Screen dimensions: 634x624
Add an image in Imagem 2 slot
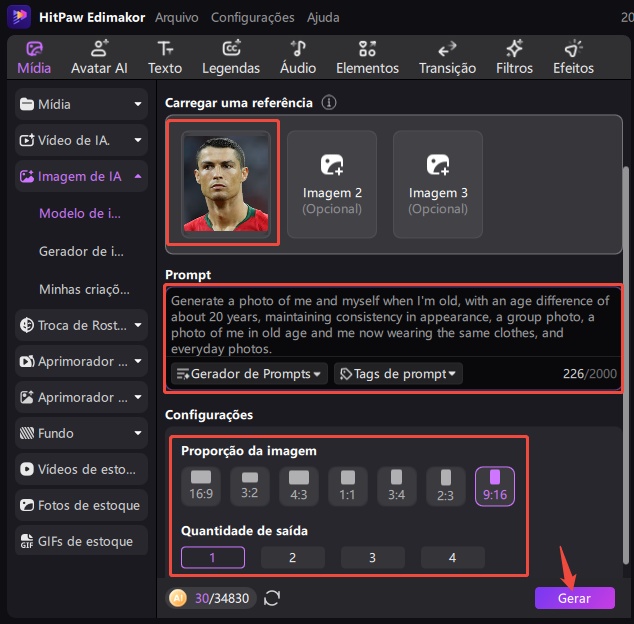click(x=332, y=184)
